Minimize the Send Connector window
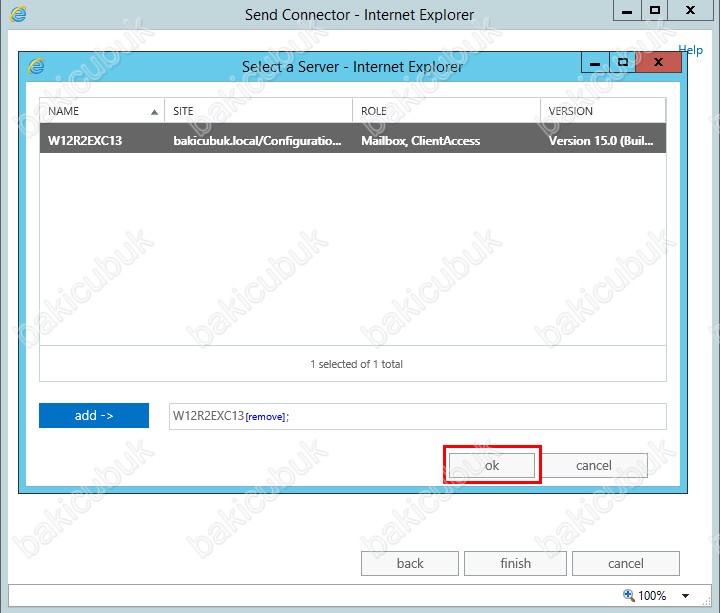Screen dimensions: 720x613 tap(627, 10)
